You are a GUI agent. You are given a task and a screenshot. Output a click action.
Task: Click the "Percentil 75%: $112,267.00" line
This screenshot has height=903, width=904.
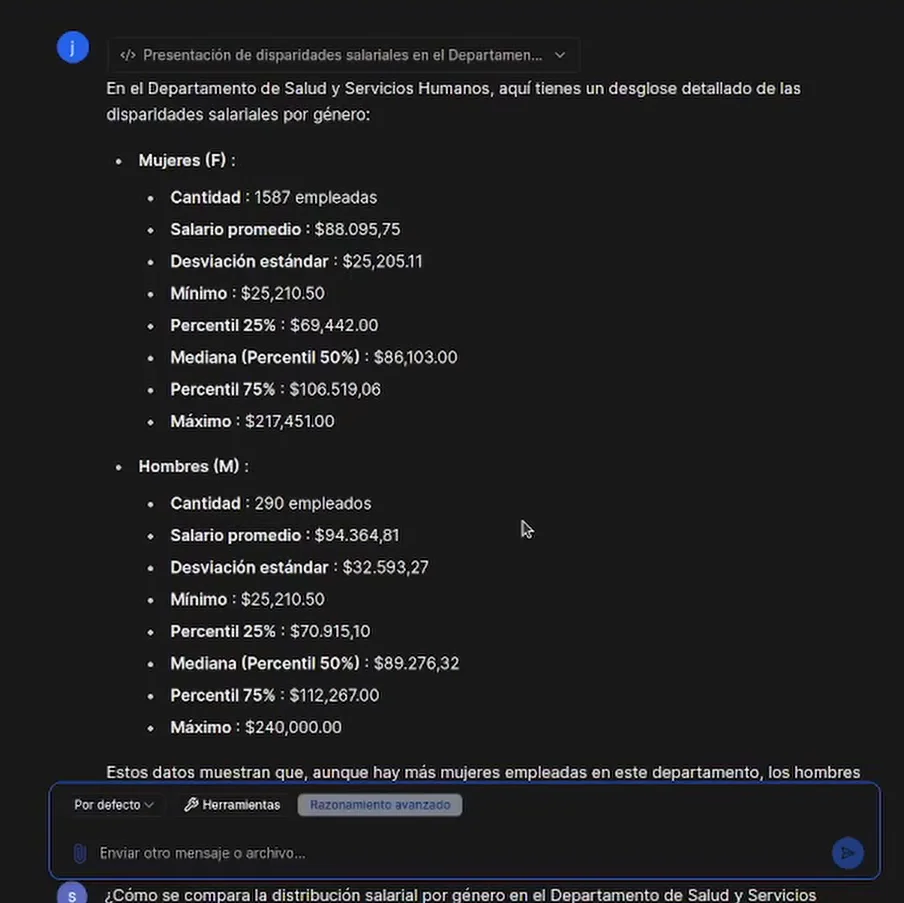tap(274, 695)
